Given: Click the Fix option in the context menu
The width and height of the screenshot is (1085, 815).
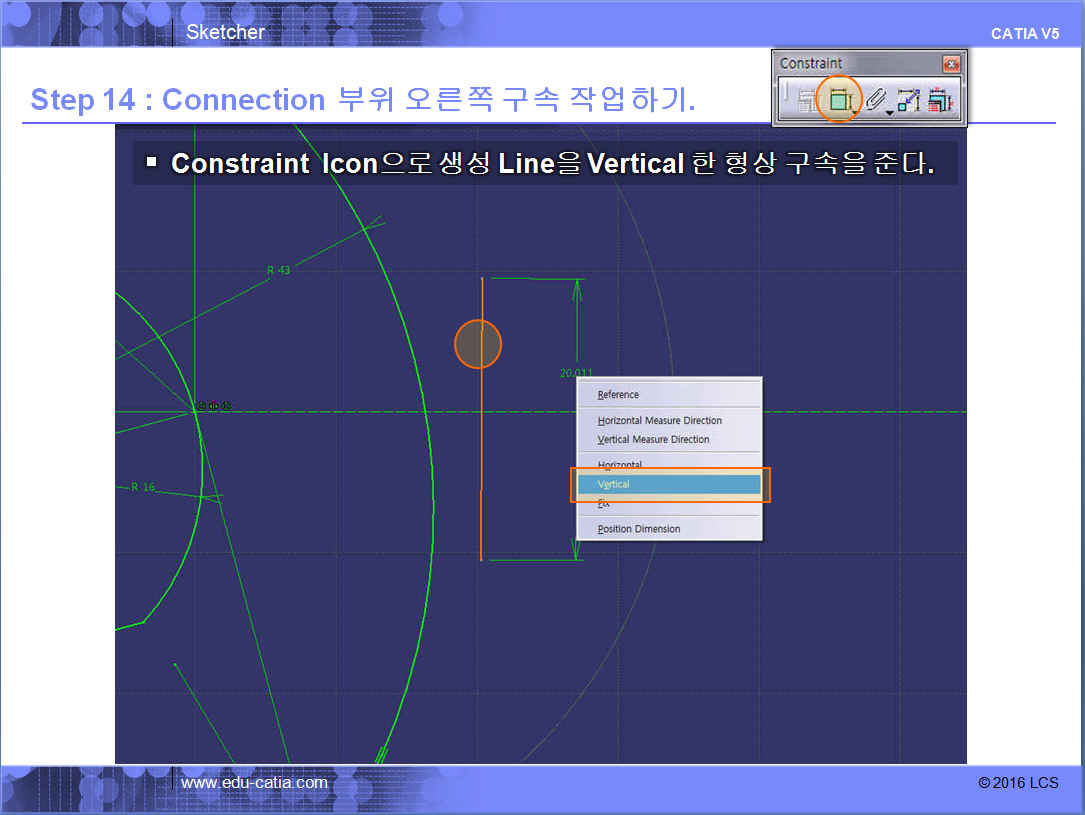Looking at the screenshot, I should coord(603,504).
